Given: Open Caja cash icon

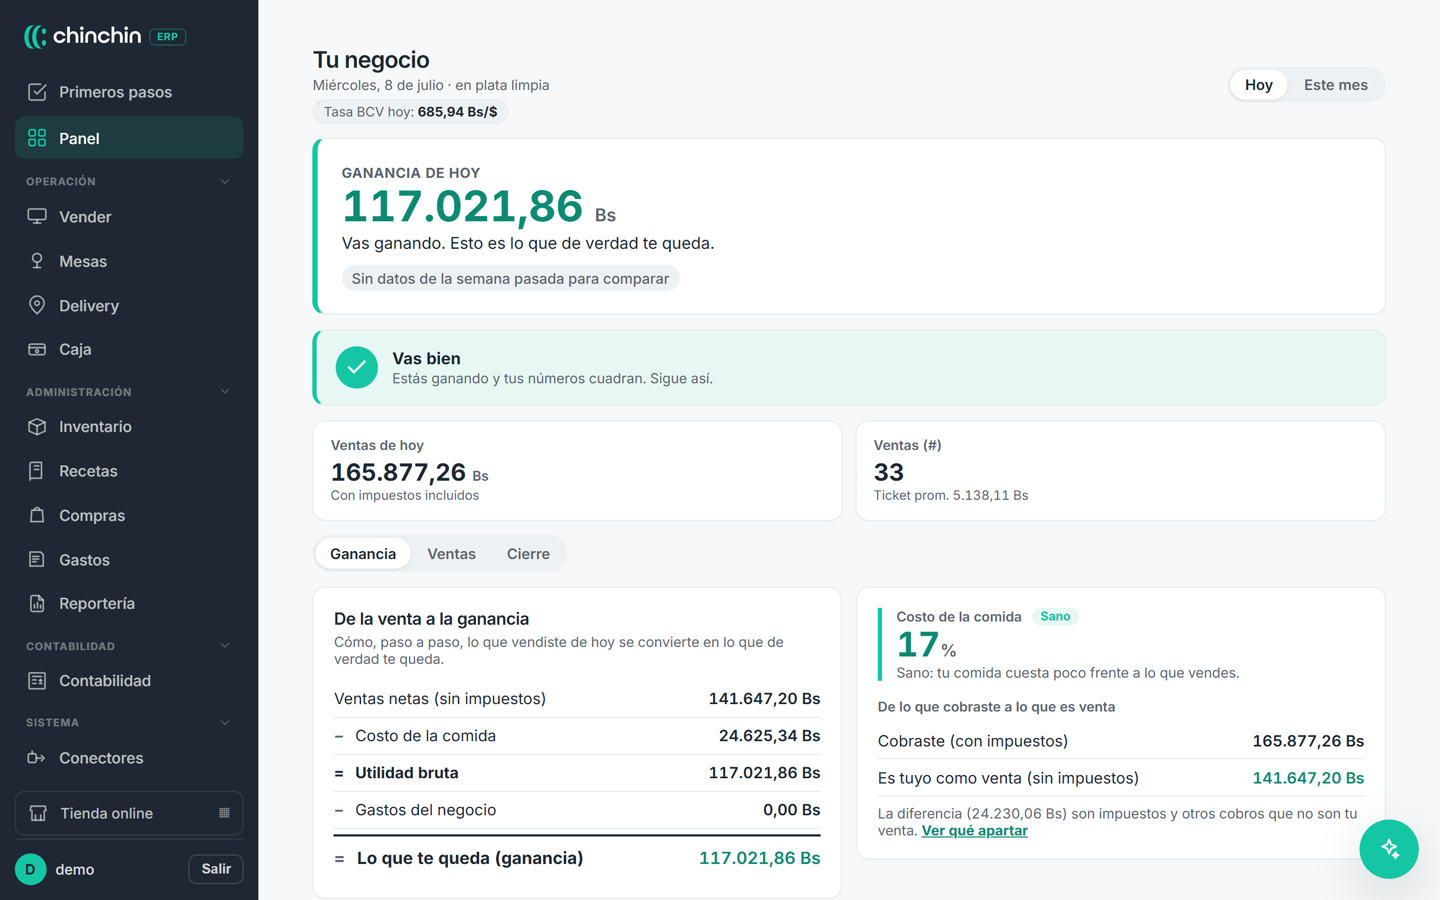Looking at the screenshot, I should [x=37, y=349].
